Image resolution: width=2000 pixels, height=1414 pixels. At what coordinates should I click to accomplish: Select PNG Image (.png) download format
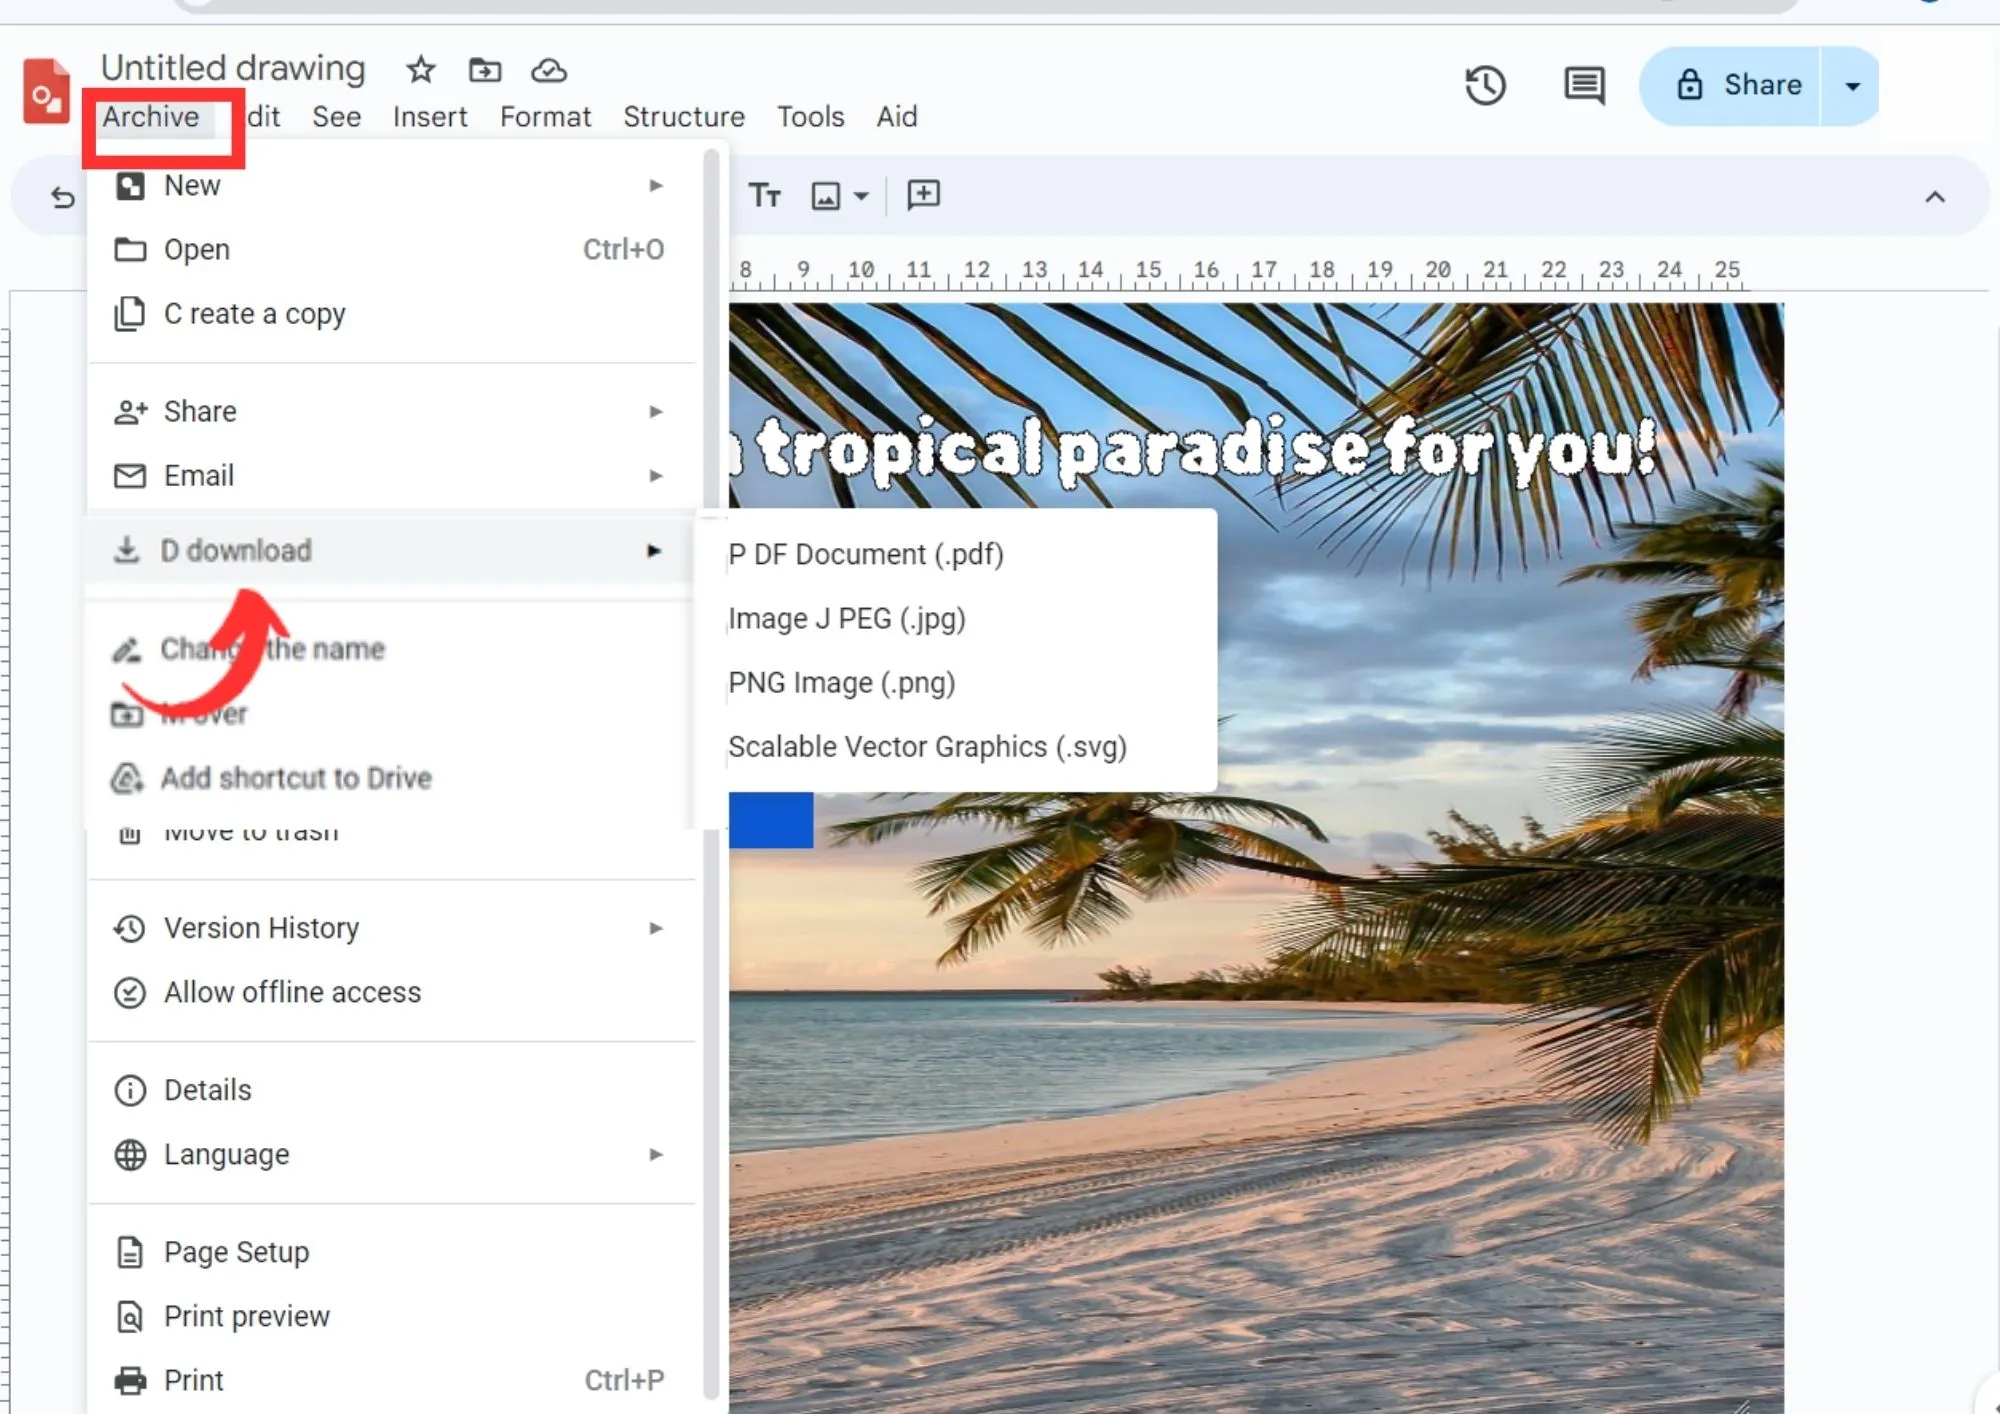point(840,681)
